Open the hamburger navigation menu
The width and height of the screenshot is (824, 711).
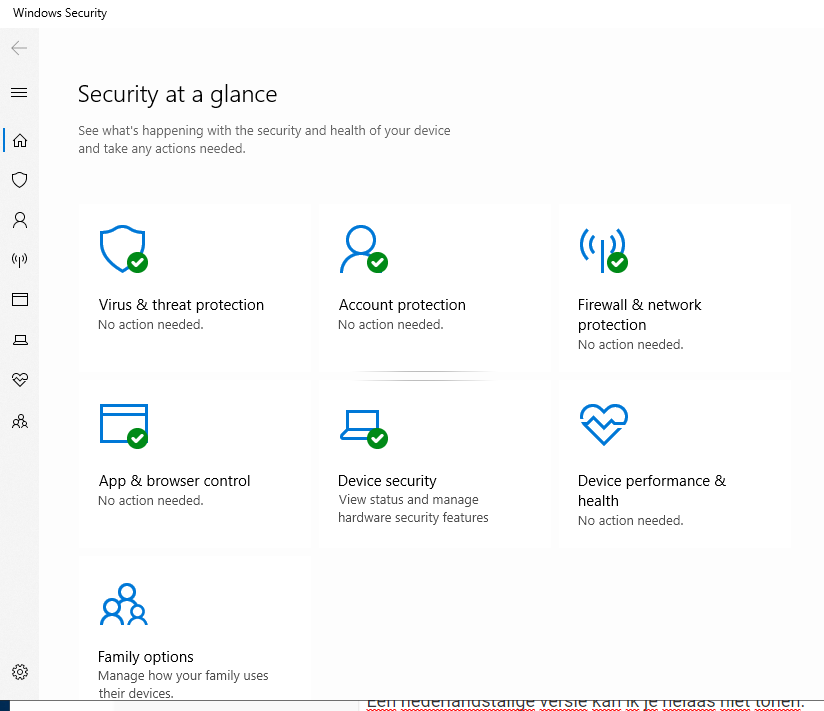[x=19, y=93]
